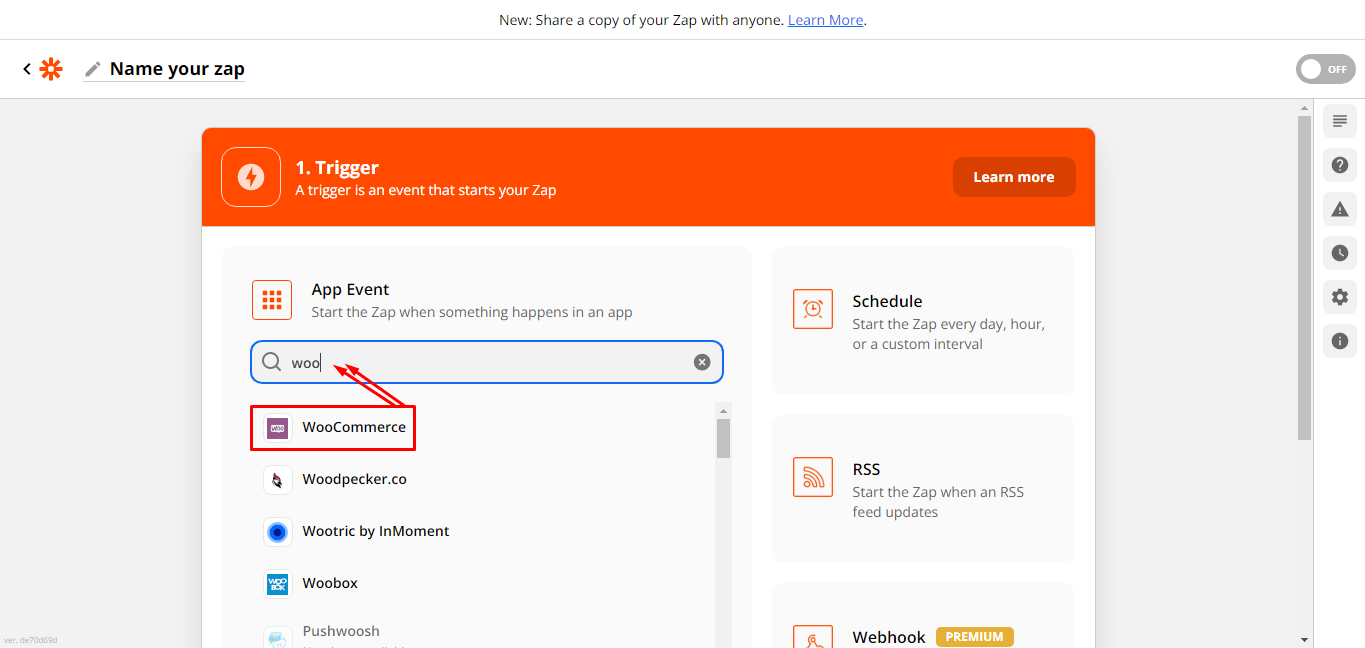Click the pencil icon to rename the Zap
Image resolution: width=1365 pixels, height=648 pixels.
pyautogui.click(x=92, y=68)
